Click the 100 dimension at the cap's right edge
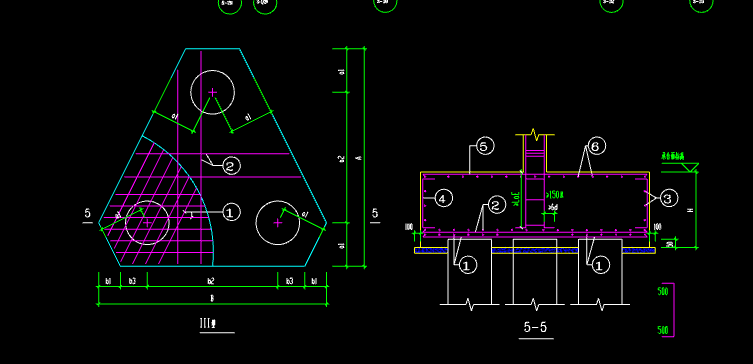 coord(657,227)
